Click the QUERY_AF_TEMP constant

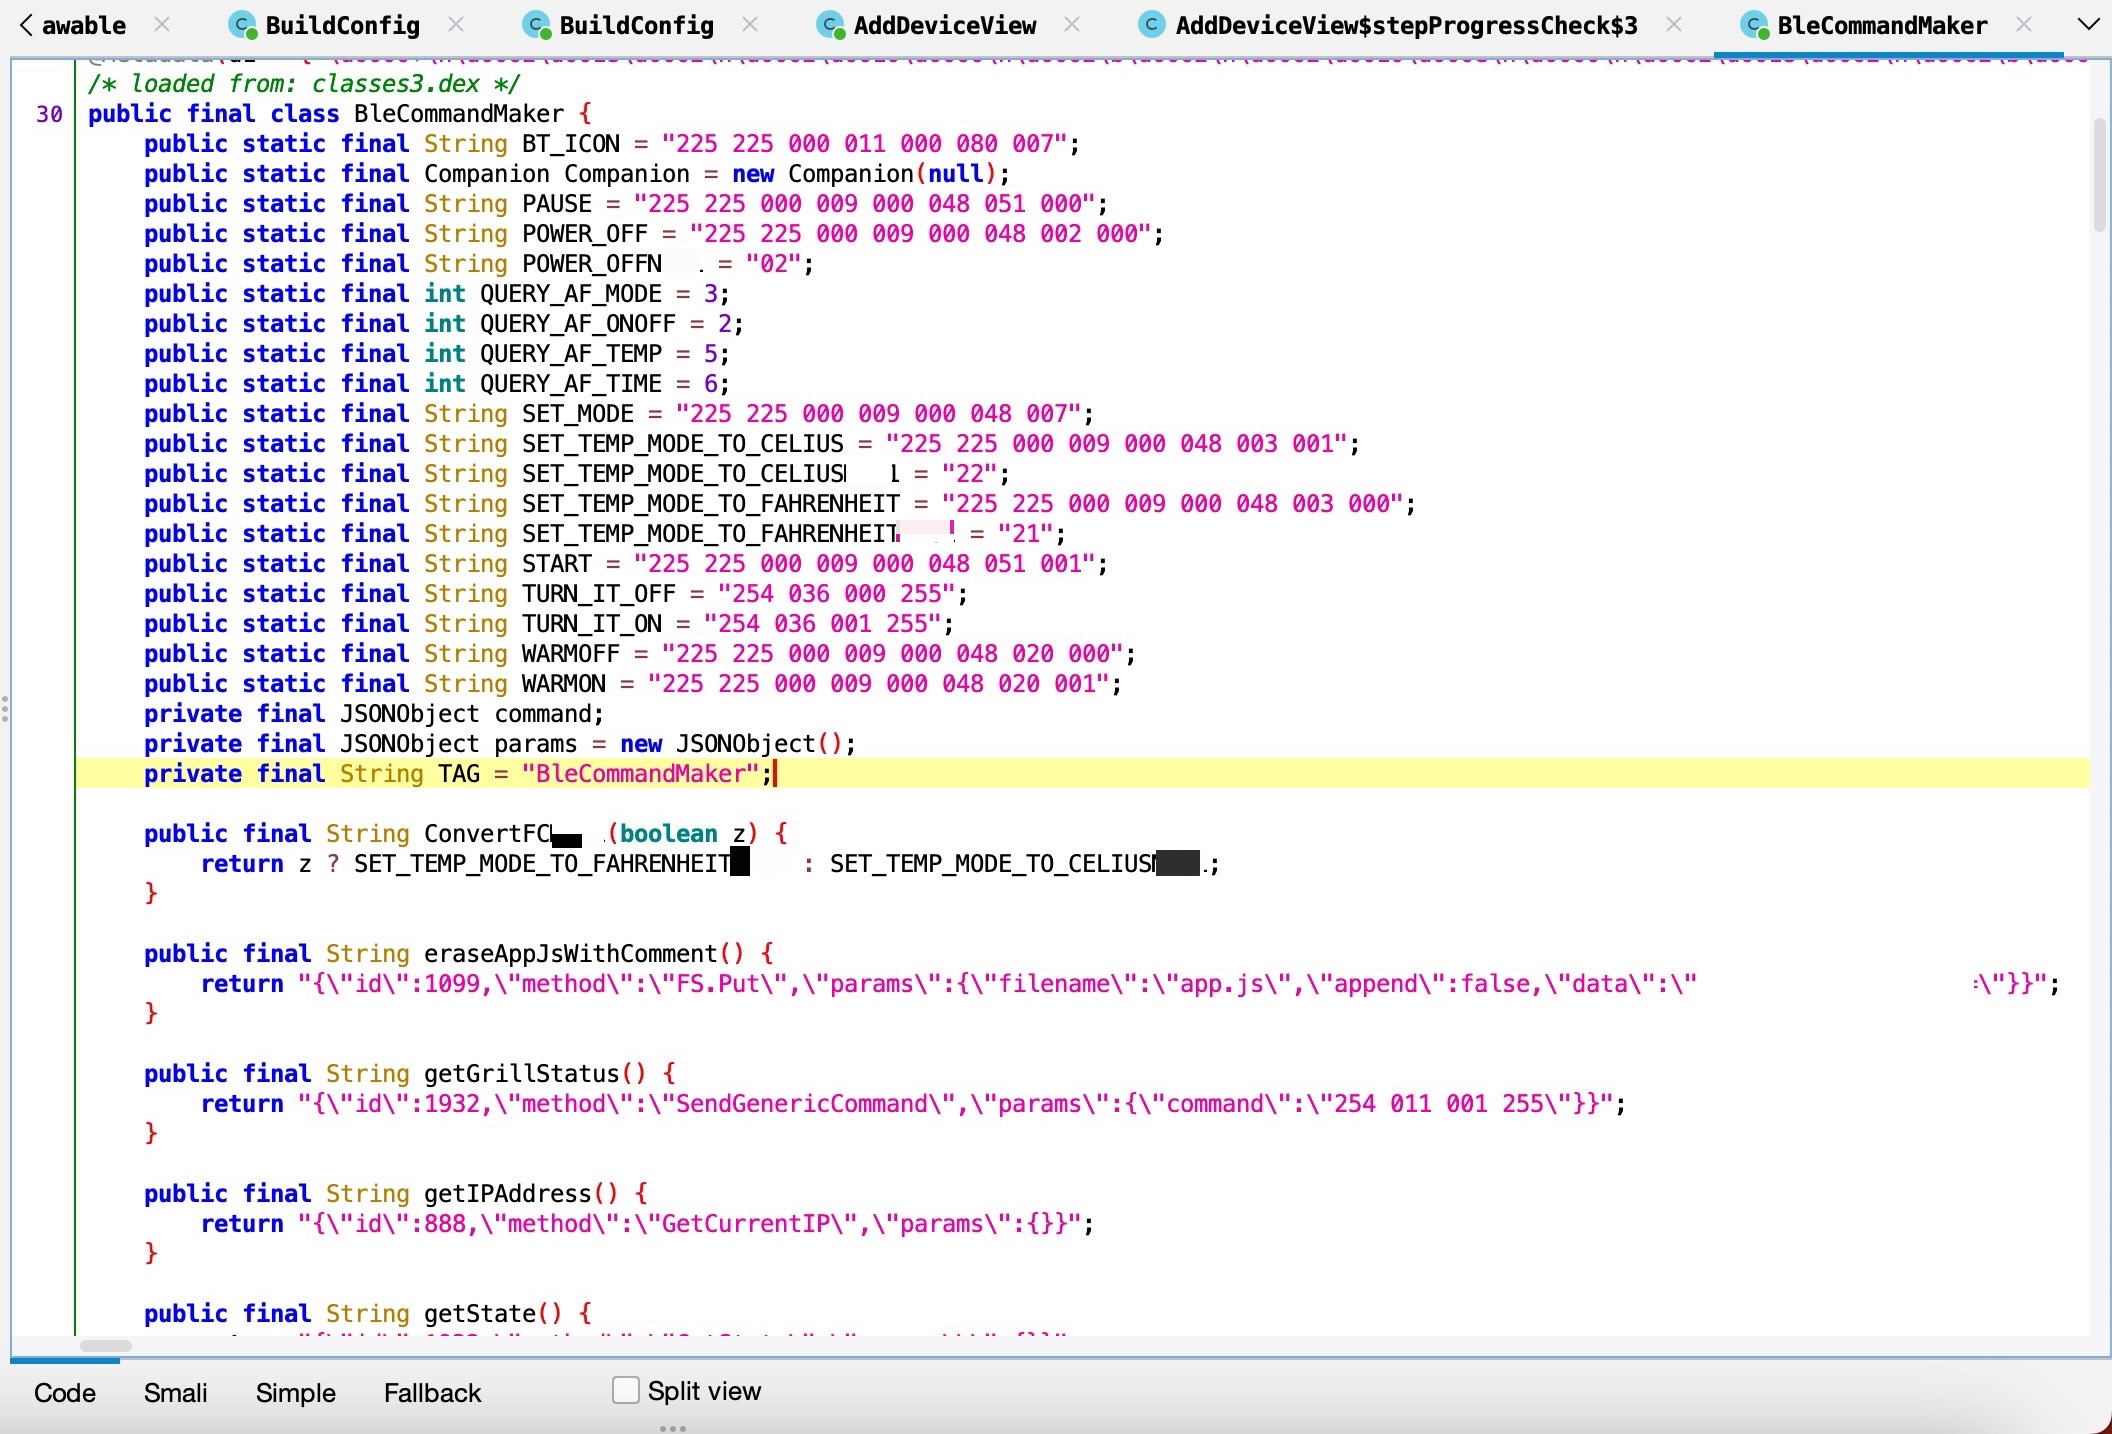pos(571,354)
